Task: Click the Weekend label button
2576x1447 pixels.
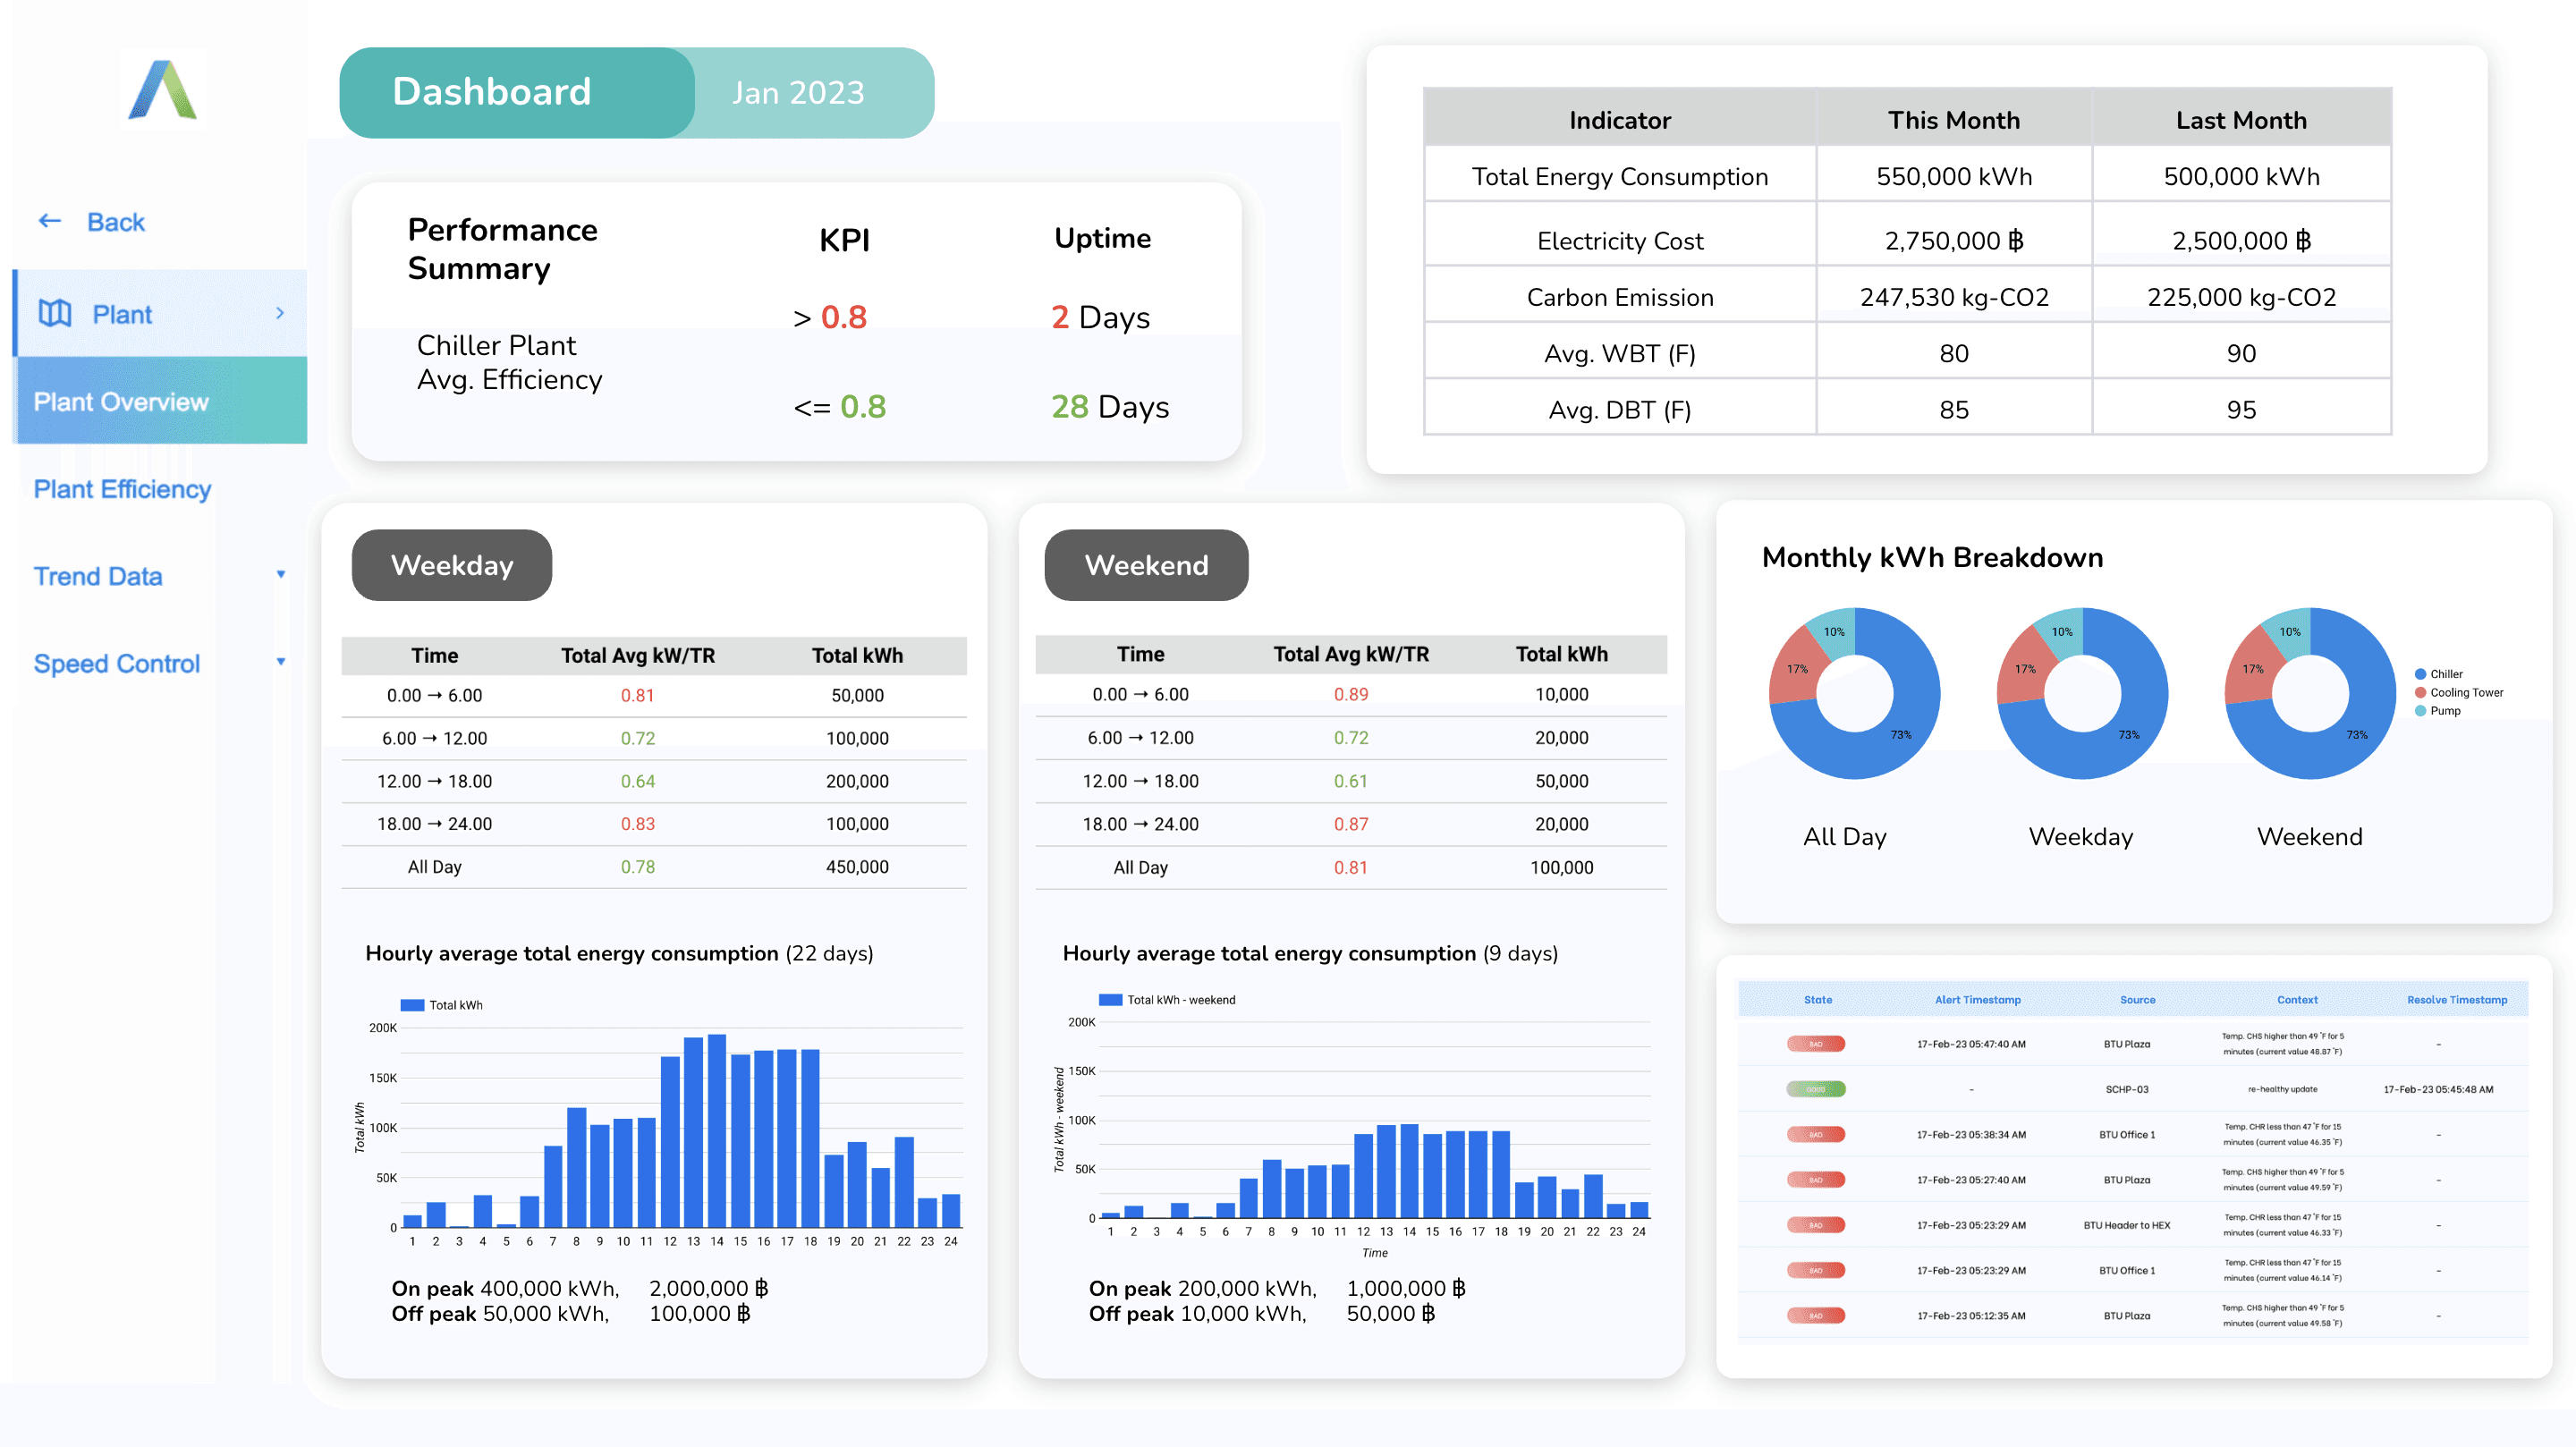Action: [1146, 565]
